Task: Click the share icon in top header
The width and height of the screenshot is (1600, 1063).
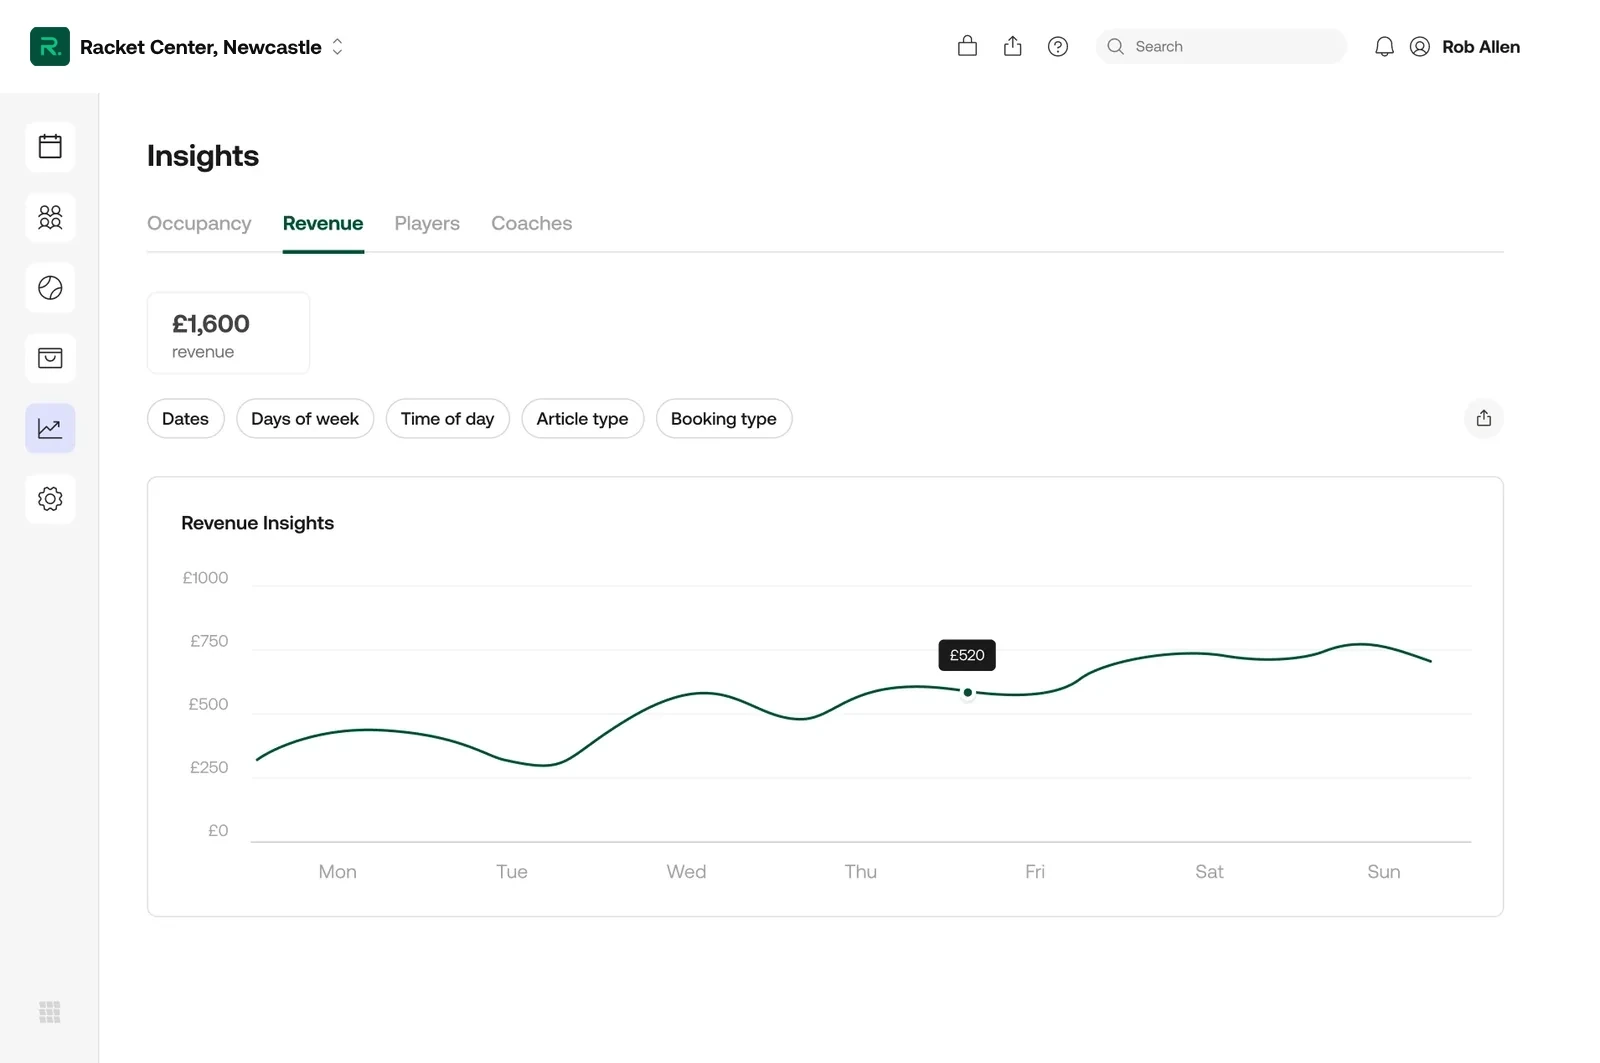Action: (x=1013, y=46)
